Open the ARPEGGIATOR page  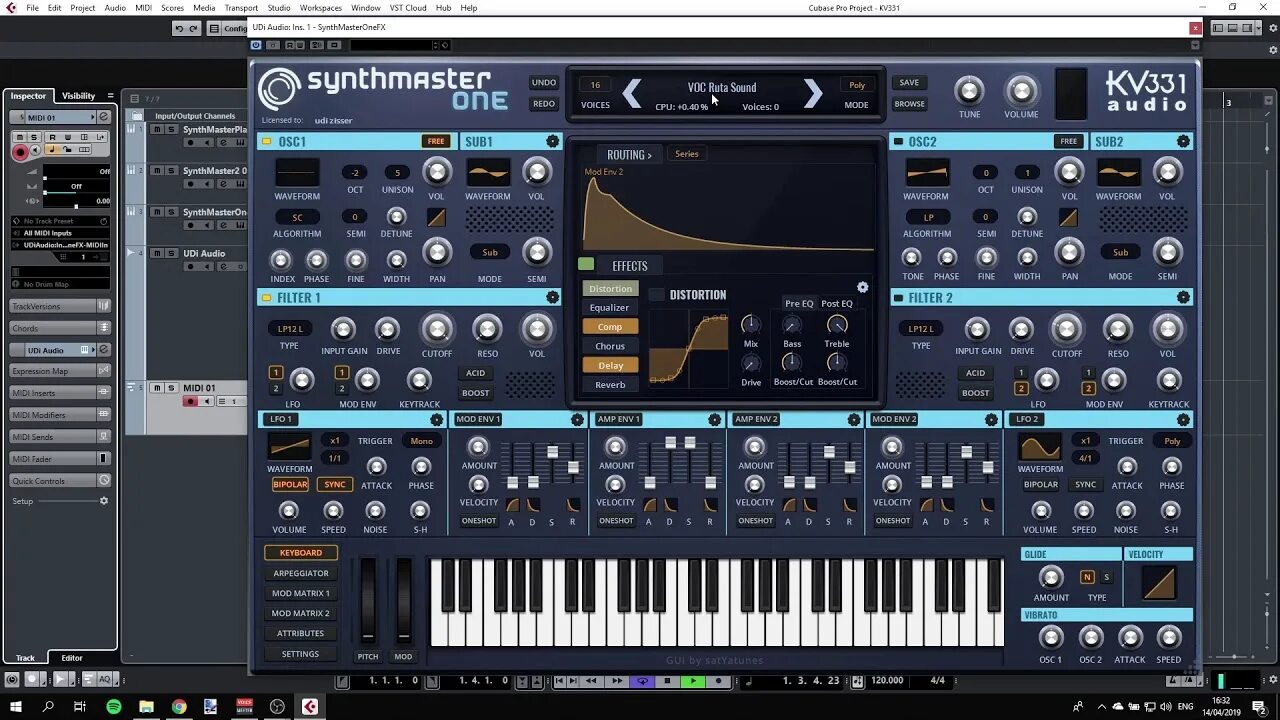(301, 573)
